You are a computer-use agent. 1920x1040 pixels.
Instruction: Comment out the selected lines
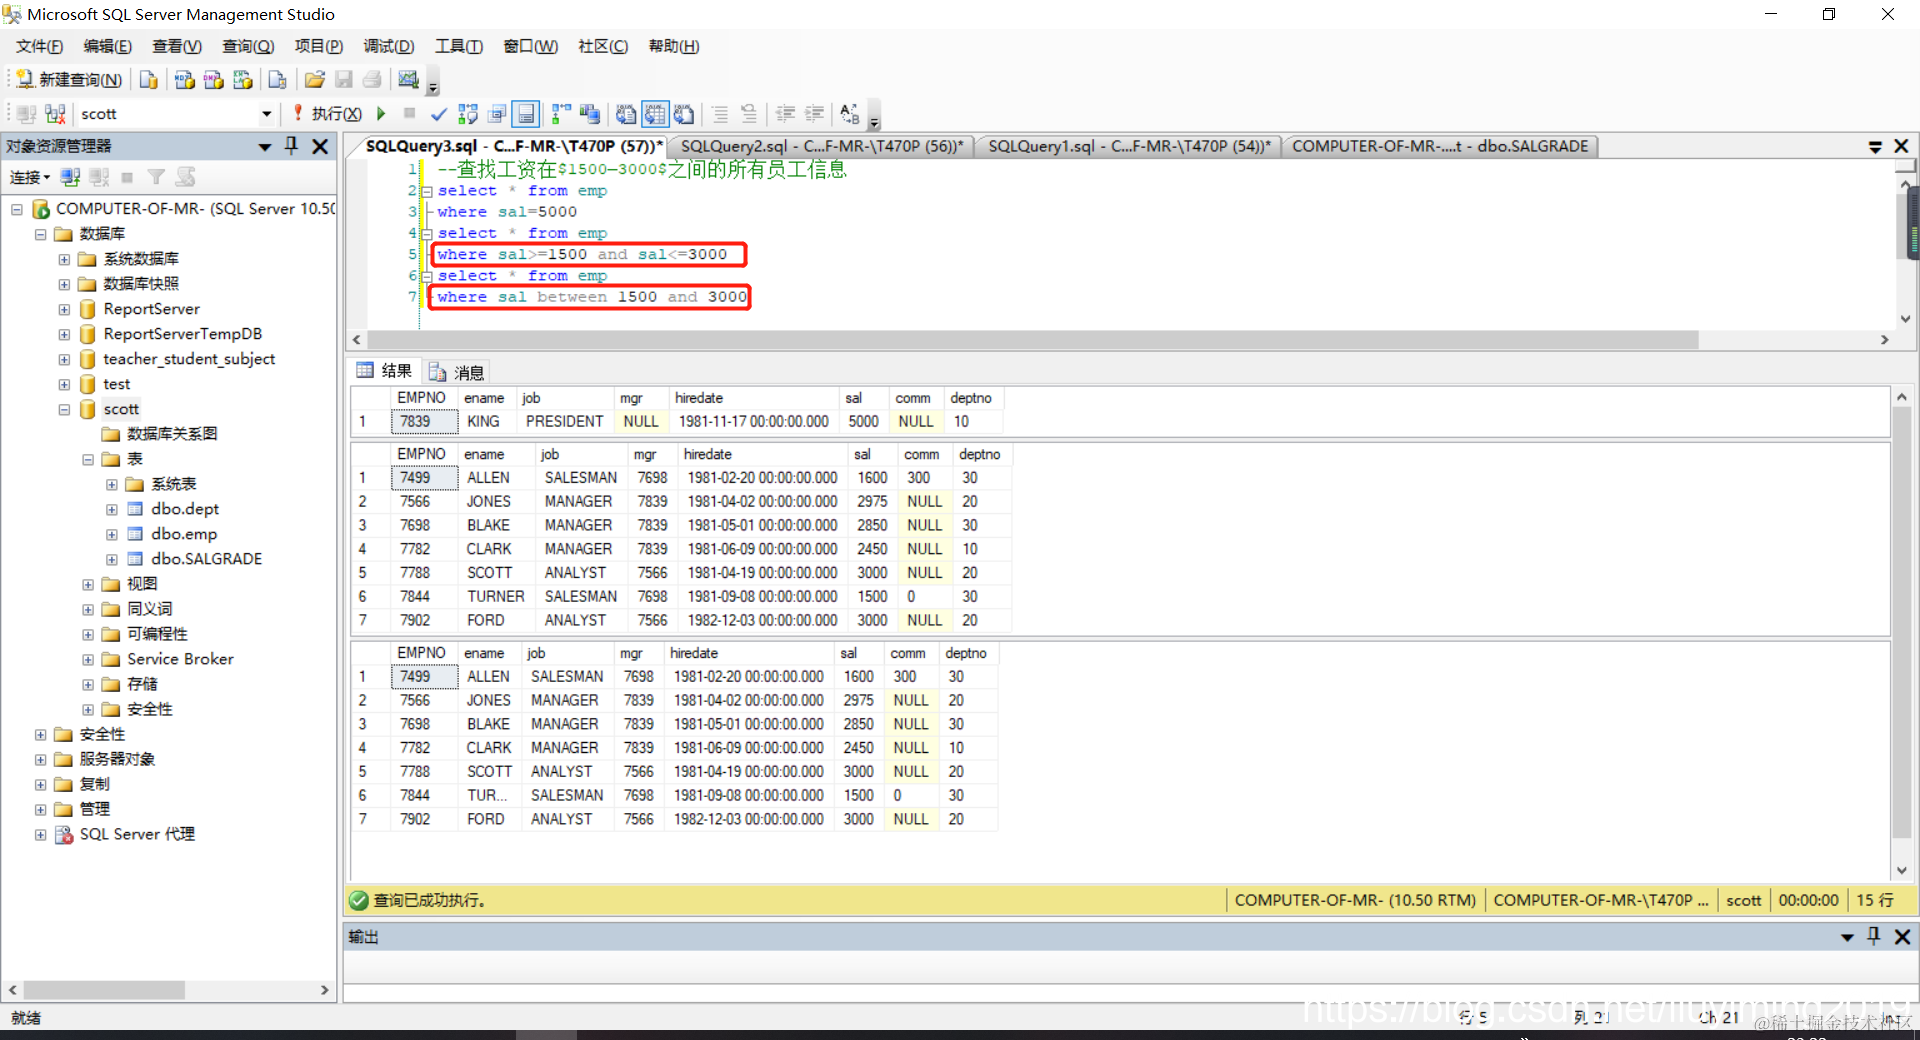(x=720, y=114)
